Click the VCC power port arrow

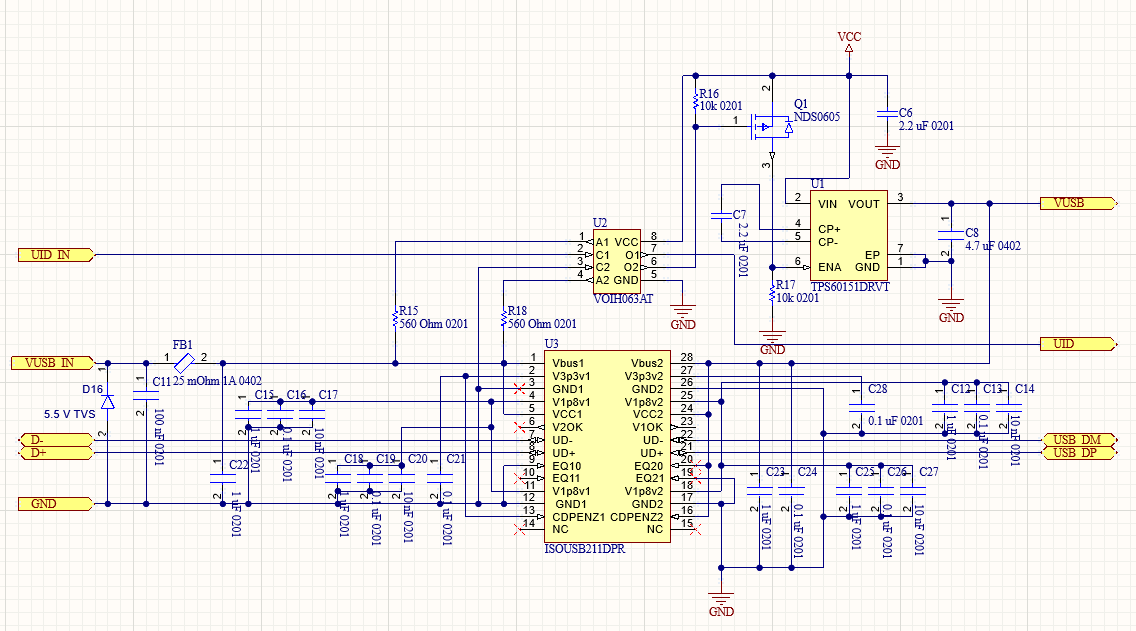click(849, 49)
